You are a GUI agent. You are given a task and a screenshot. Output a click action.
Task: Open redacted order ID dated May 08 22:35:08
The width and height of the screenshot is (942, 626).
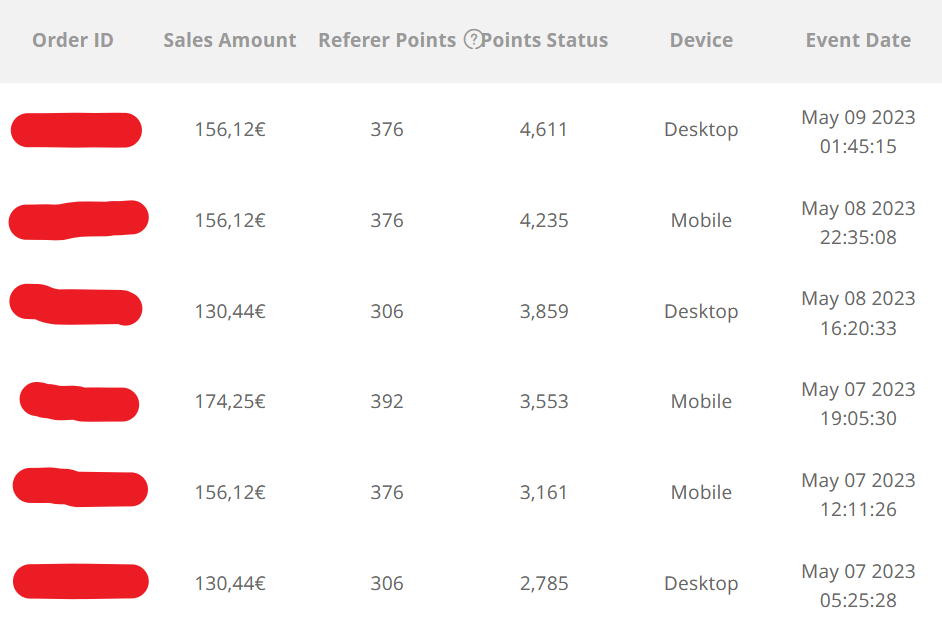(78, 220)
